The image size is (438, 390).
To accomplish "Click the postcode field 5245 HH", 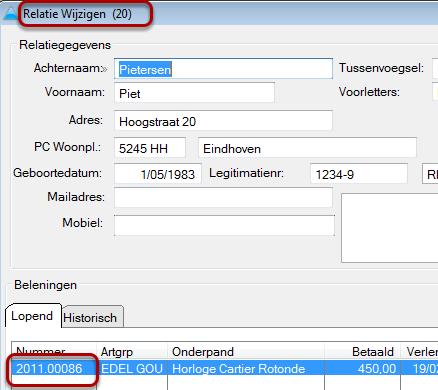I will [x=150, y=148].
